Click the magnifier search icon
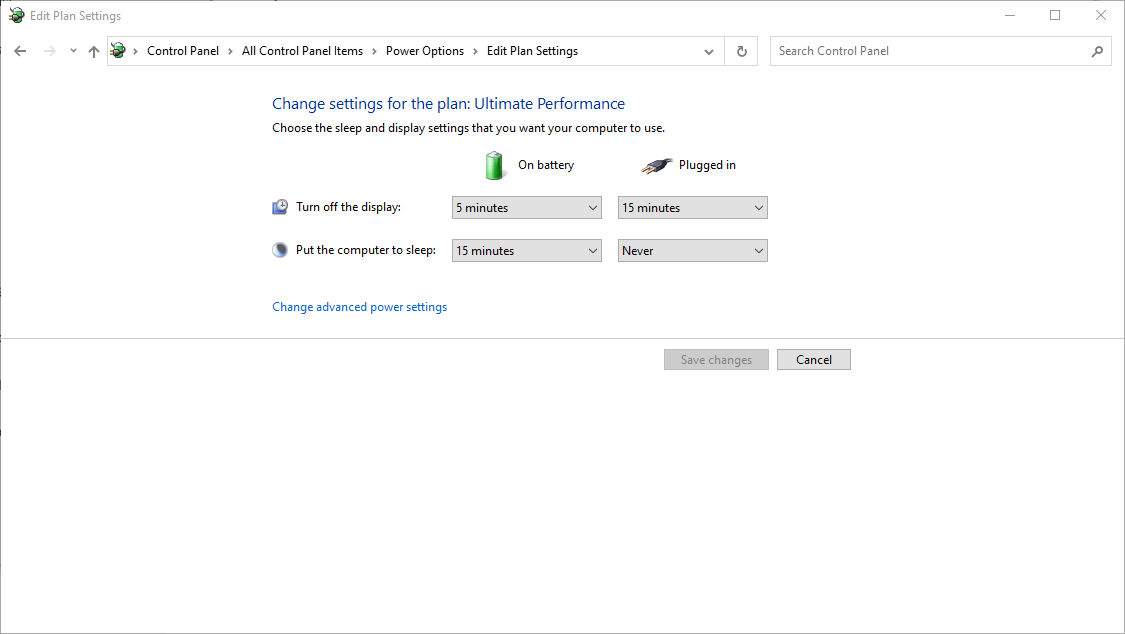The width and height of the screenshot is (1125, 634). point(1097,52)
